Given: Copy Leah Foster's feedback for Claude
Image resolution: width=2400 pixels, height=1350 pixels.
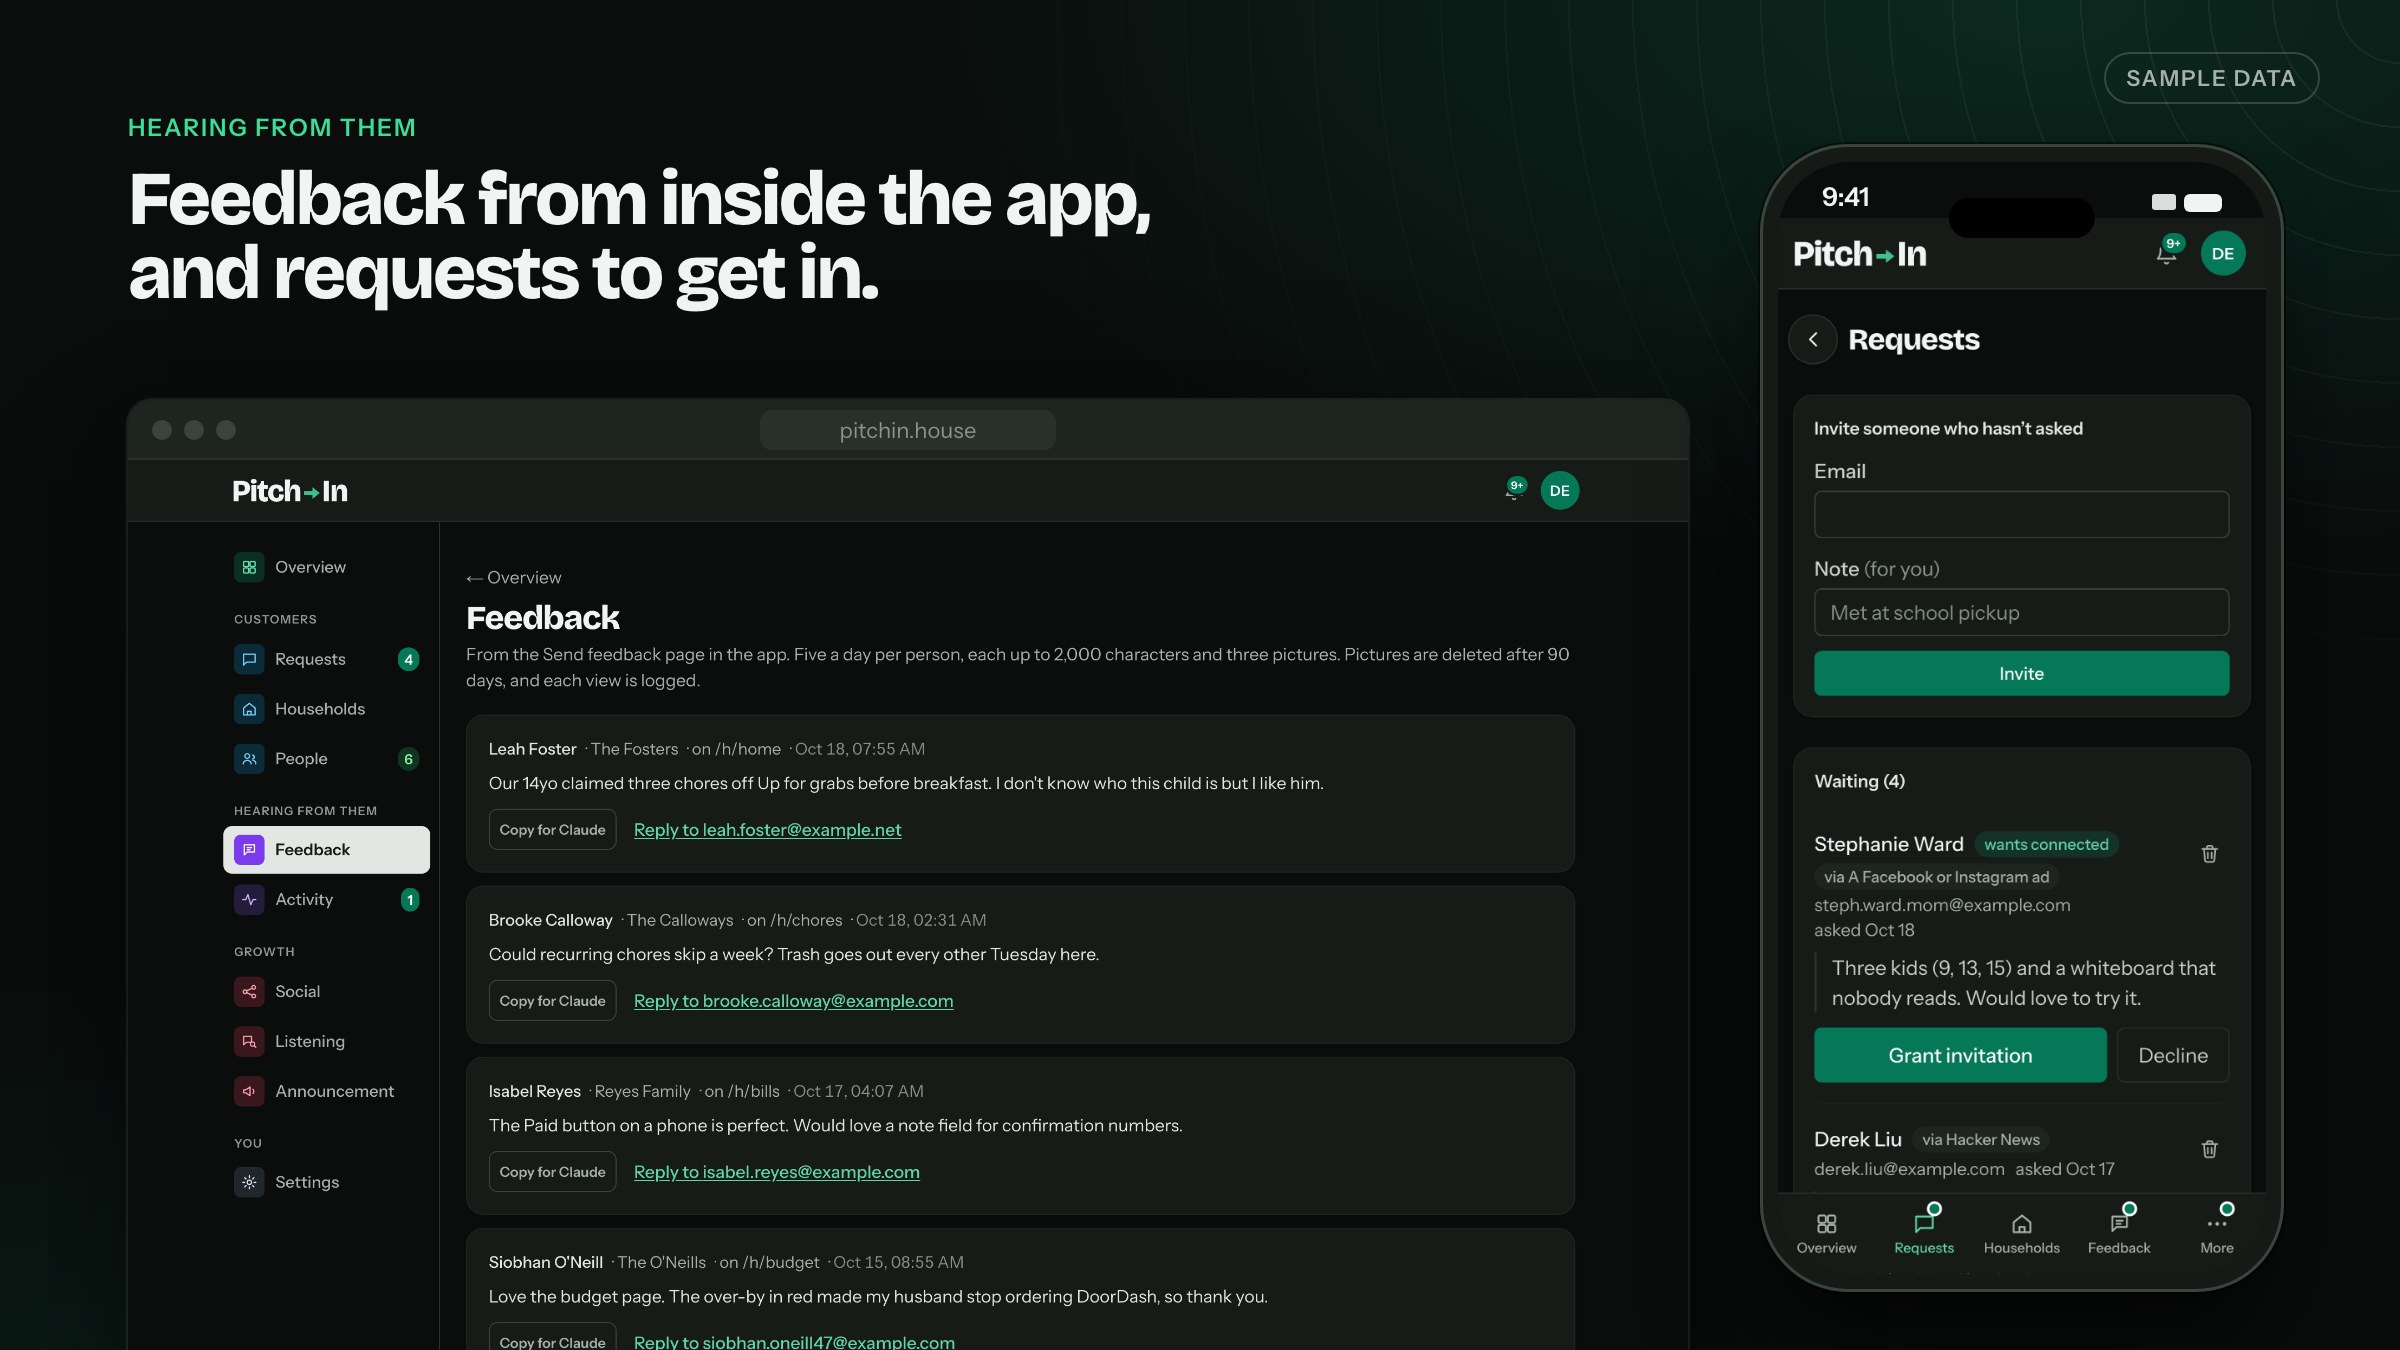Looking at the screenshot, I should point(552,830).
